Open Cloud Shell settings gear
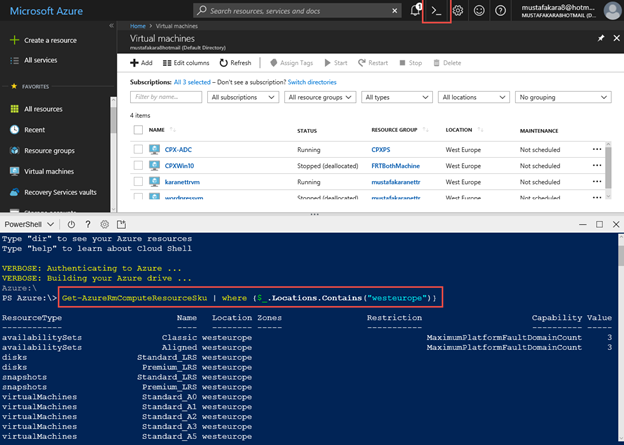Viewport: 624px width, 445px height. click(105, 224)
